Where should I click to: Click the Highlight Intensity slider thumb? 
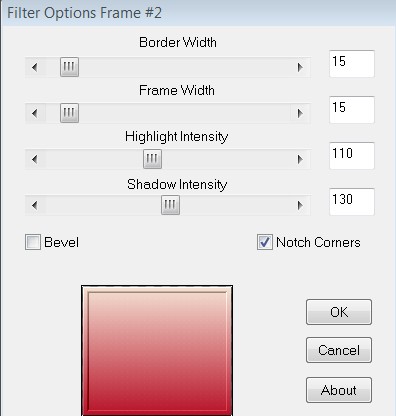pos(152,159)
